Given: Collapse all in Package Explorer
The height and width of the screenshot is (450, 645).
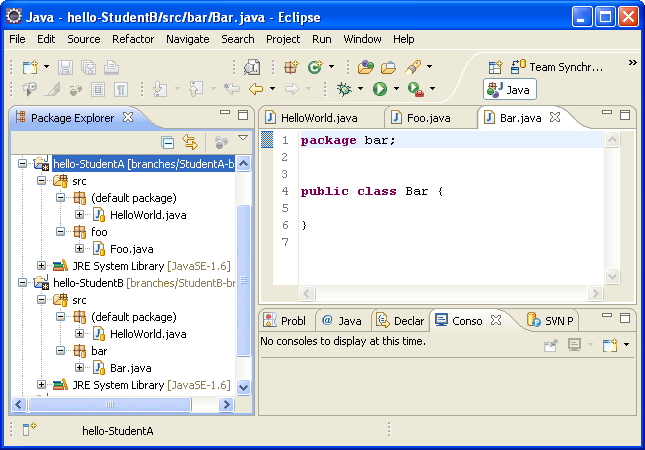Looking at the screenshot, I should pyautogui.click(x=168, y=142).
